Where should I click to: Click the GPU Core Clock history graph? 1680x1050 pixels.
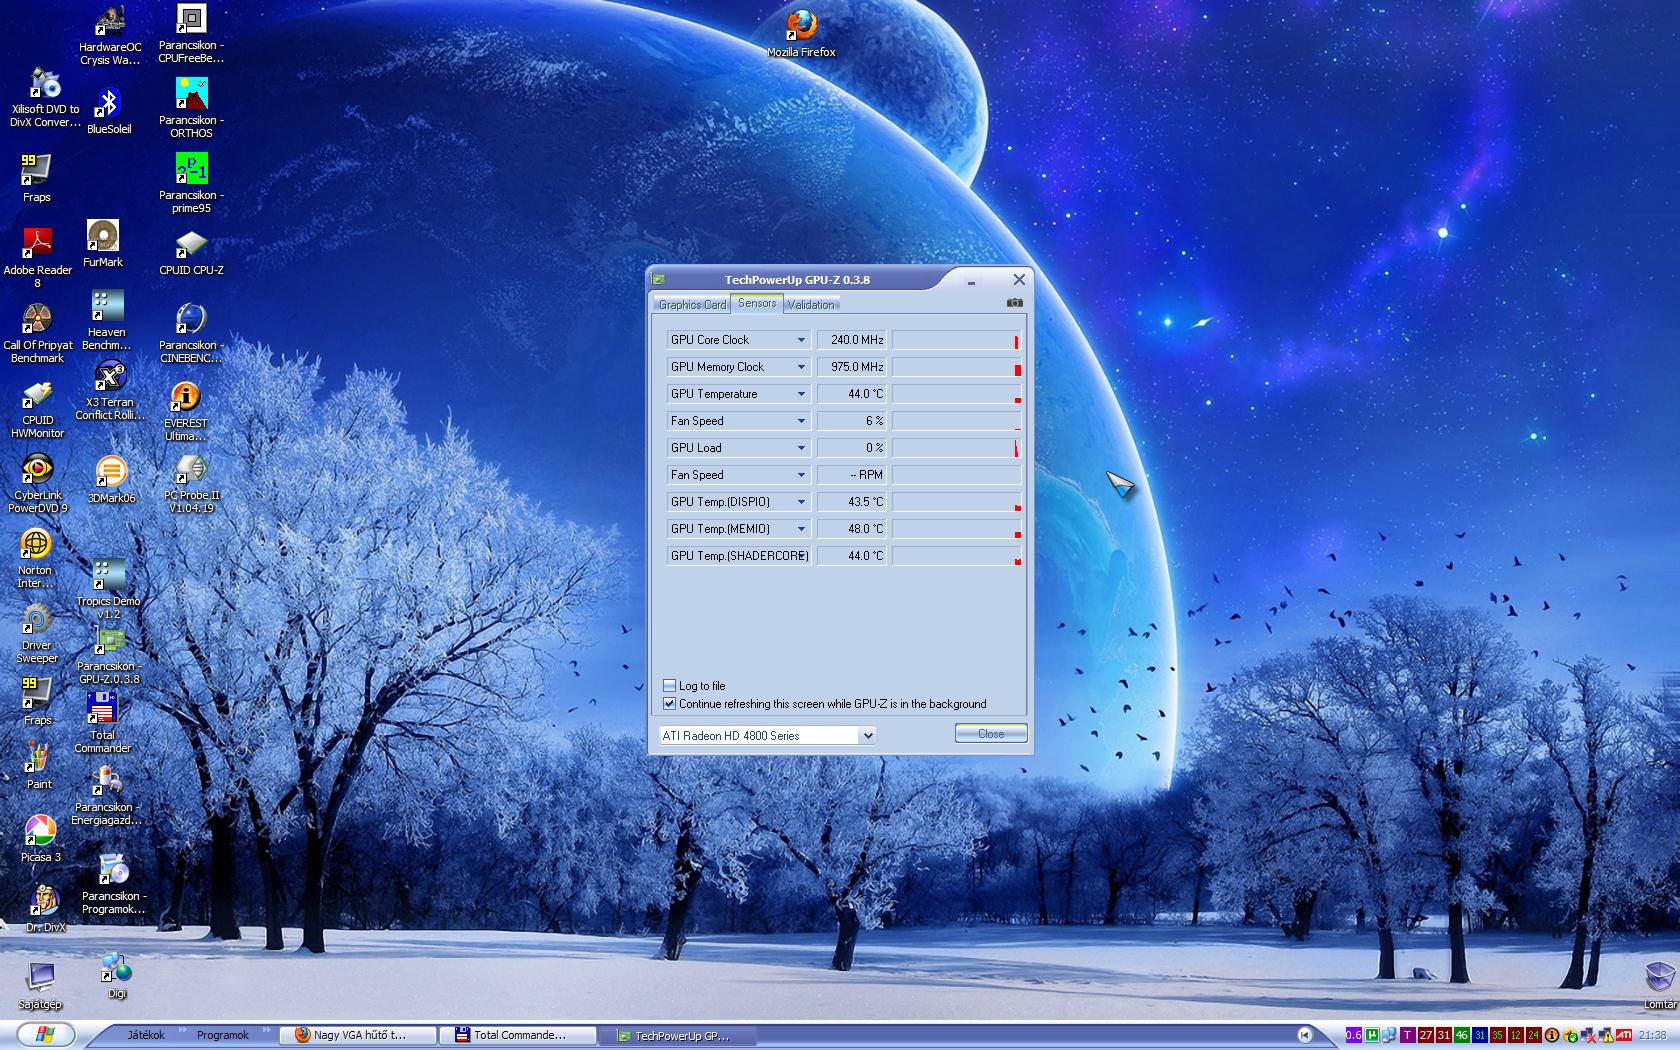point(956,340)
